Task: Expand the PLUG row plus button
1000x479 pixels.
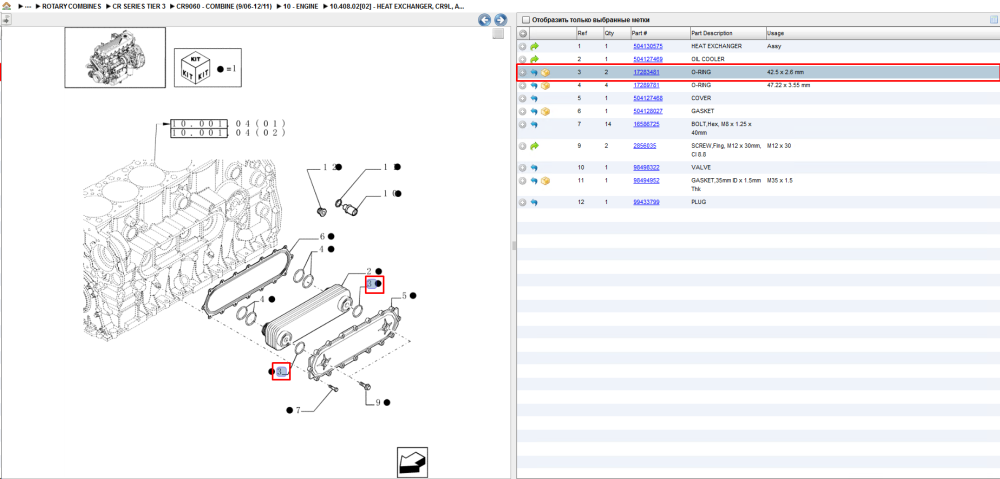Action: pos(523,202)
